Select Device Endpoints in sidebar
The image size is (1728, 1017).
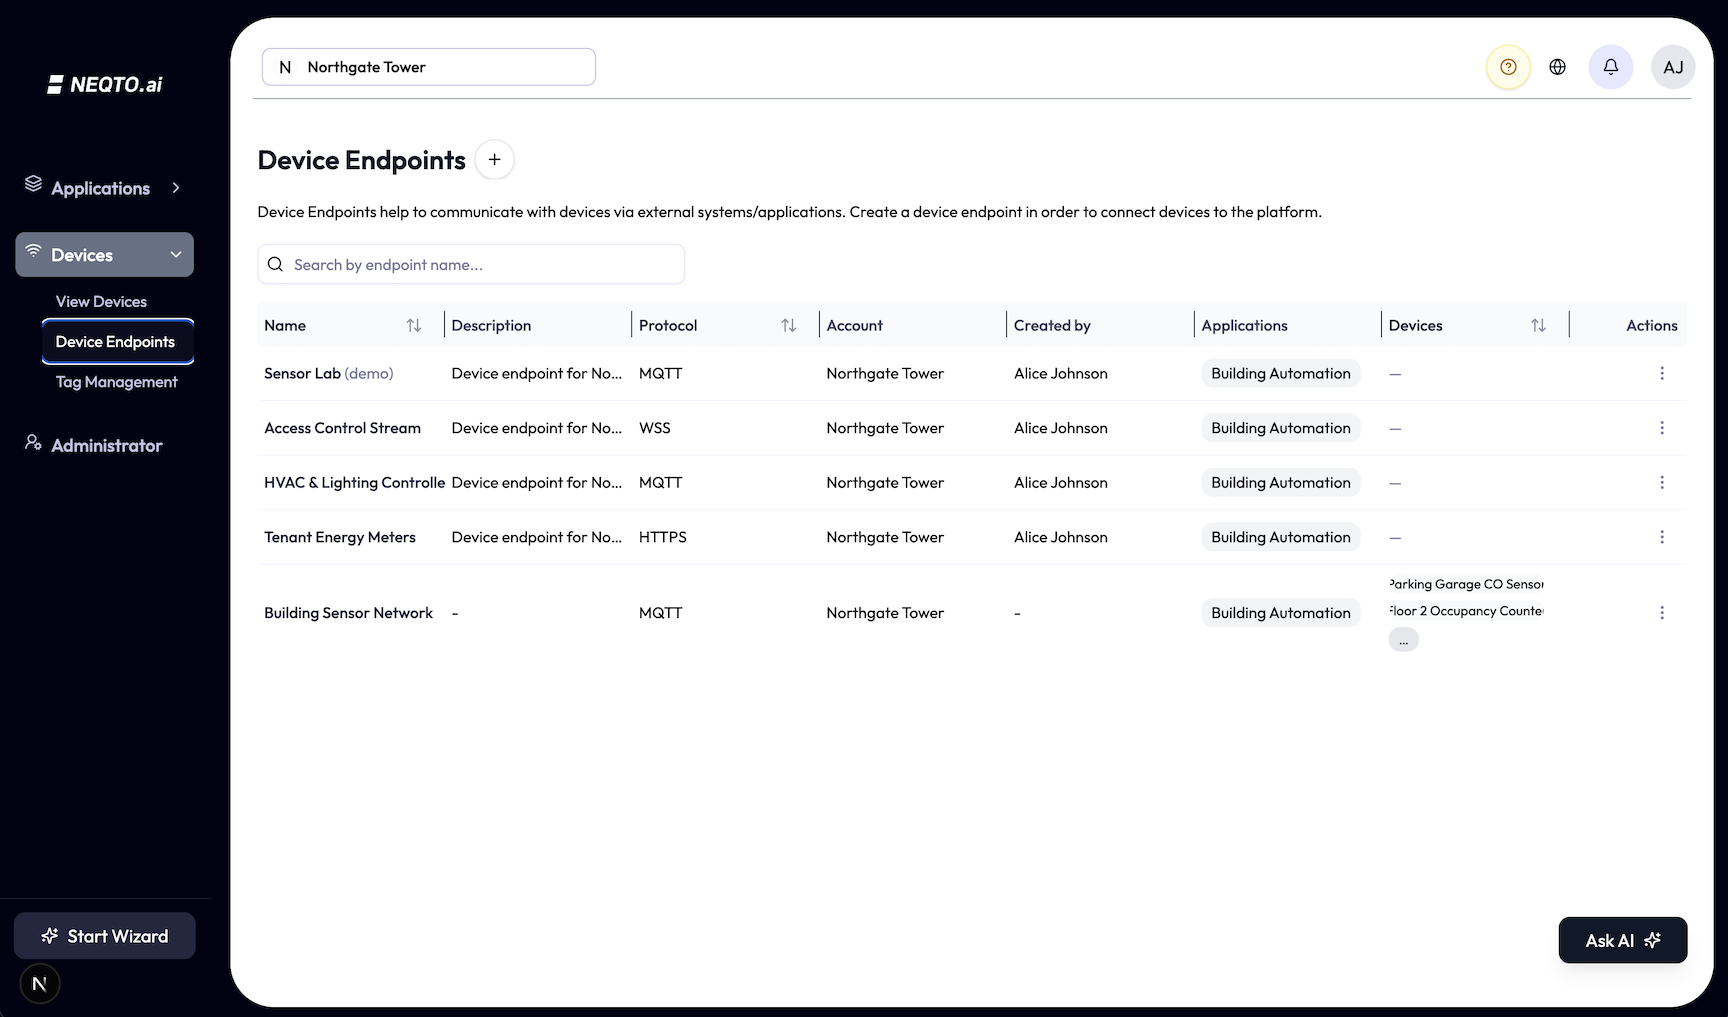[118, 342]
